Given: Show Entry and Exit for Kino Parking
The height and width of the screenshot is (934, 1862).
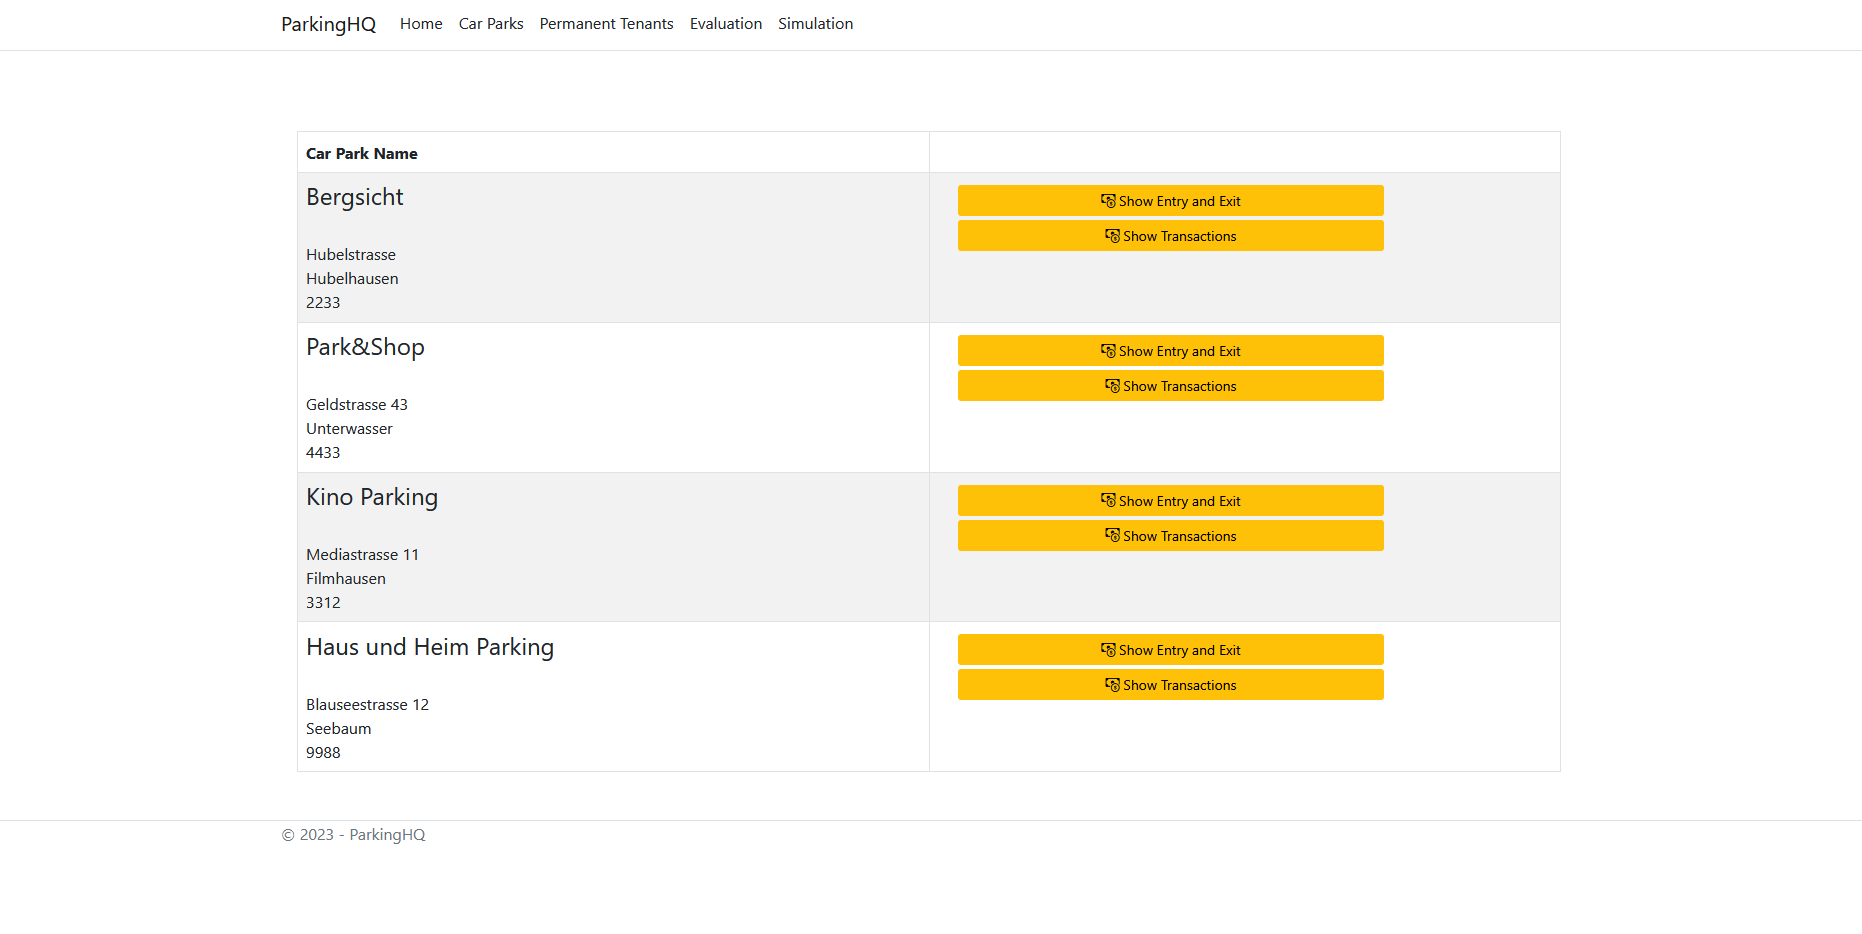Looking at the screenshot, I should tap(1171, 501).
